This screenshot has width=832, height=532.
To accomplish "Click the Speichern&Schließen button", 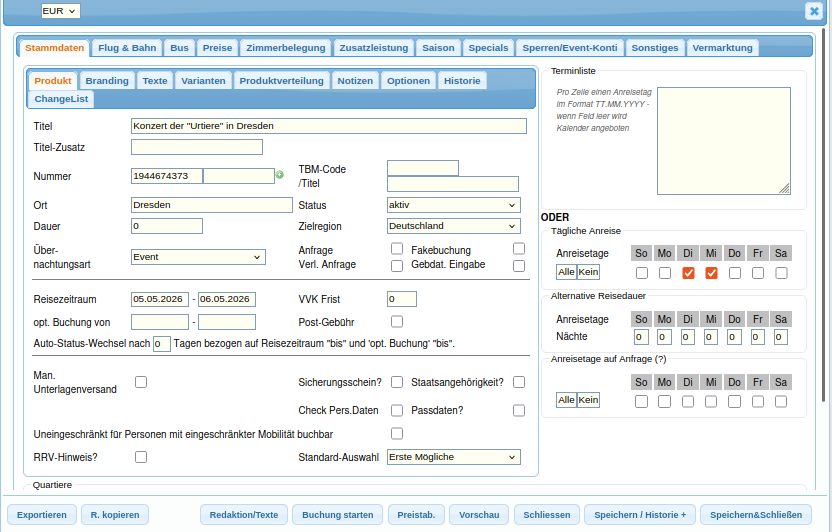I will pos(756,515).
